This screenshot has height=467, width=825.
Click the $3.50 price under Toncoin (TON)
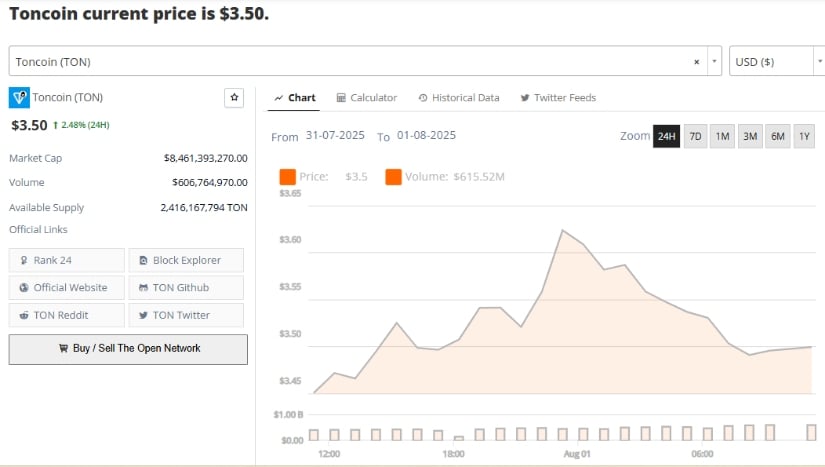pyautogui.click(x=29, y=125)
